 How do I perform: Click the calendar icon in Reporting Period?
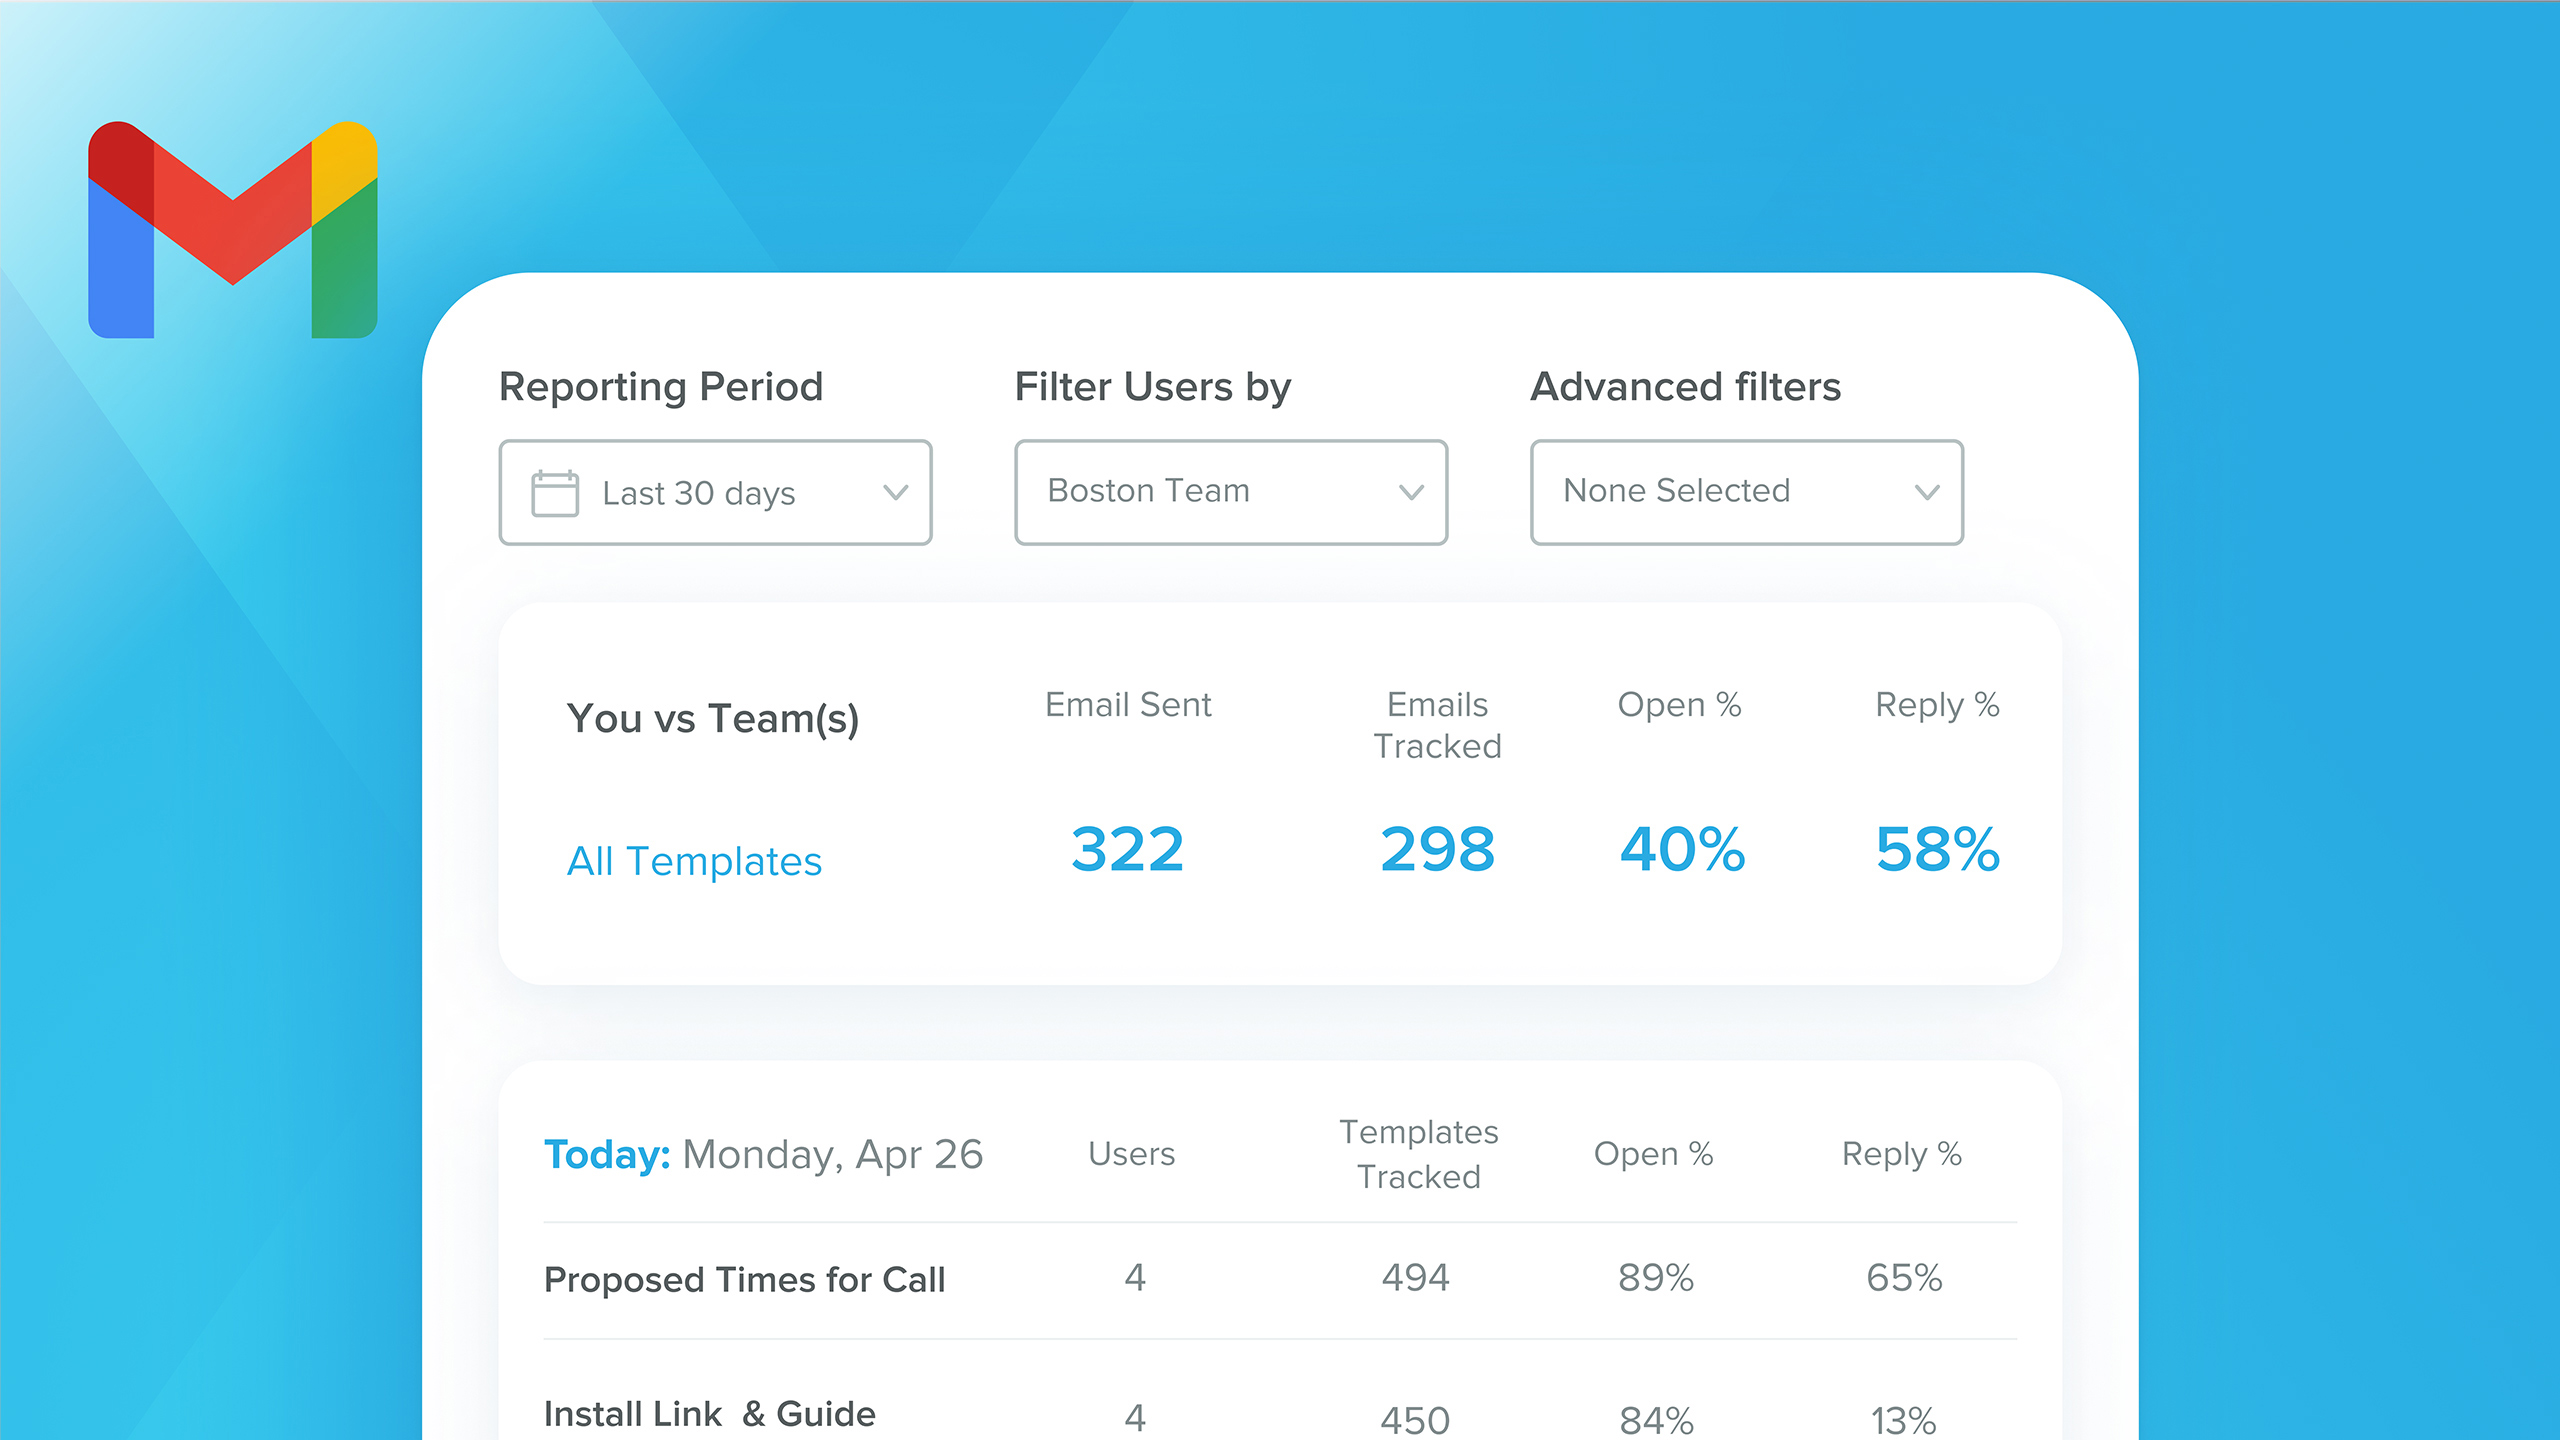point(554,492)
